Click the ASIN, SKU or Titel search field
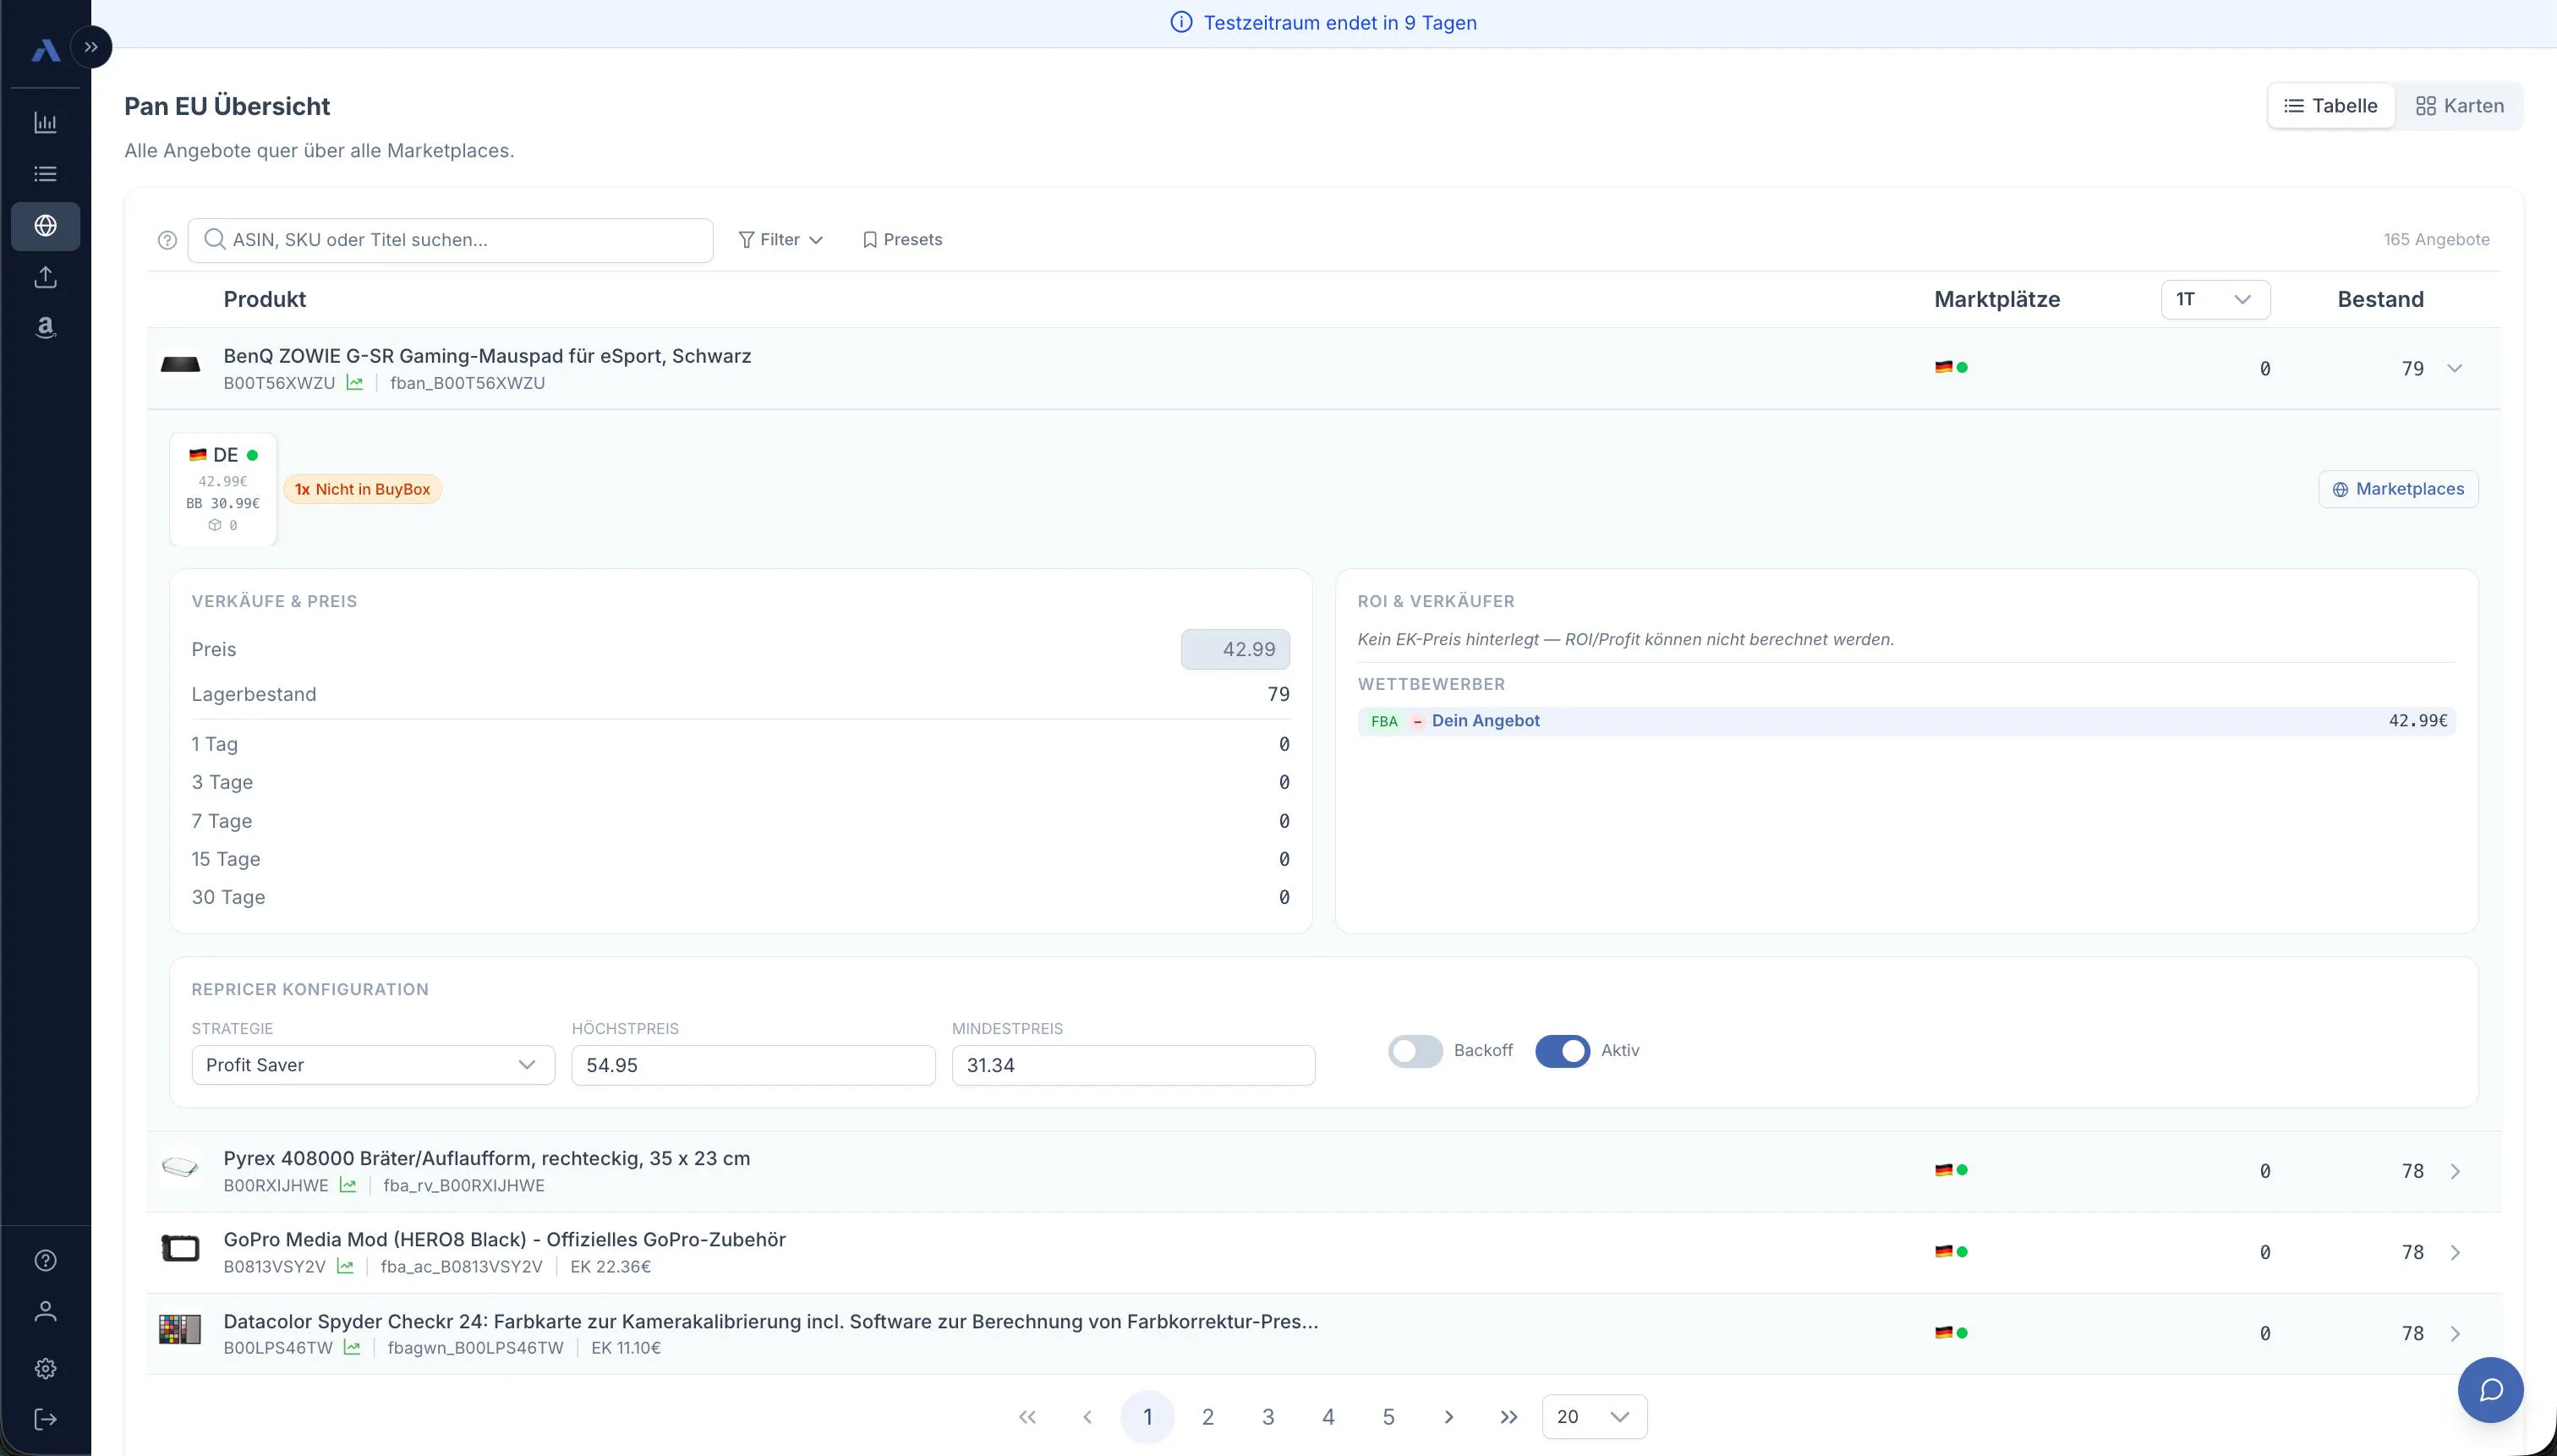 450,240
